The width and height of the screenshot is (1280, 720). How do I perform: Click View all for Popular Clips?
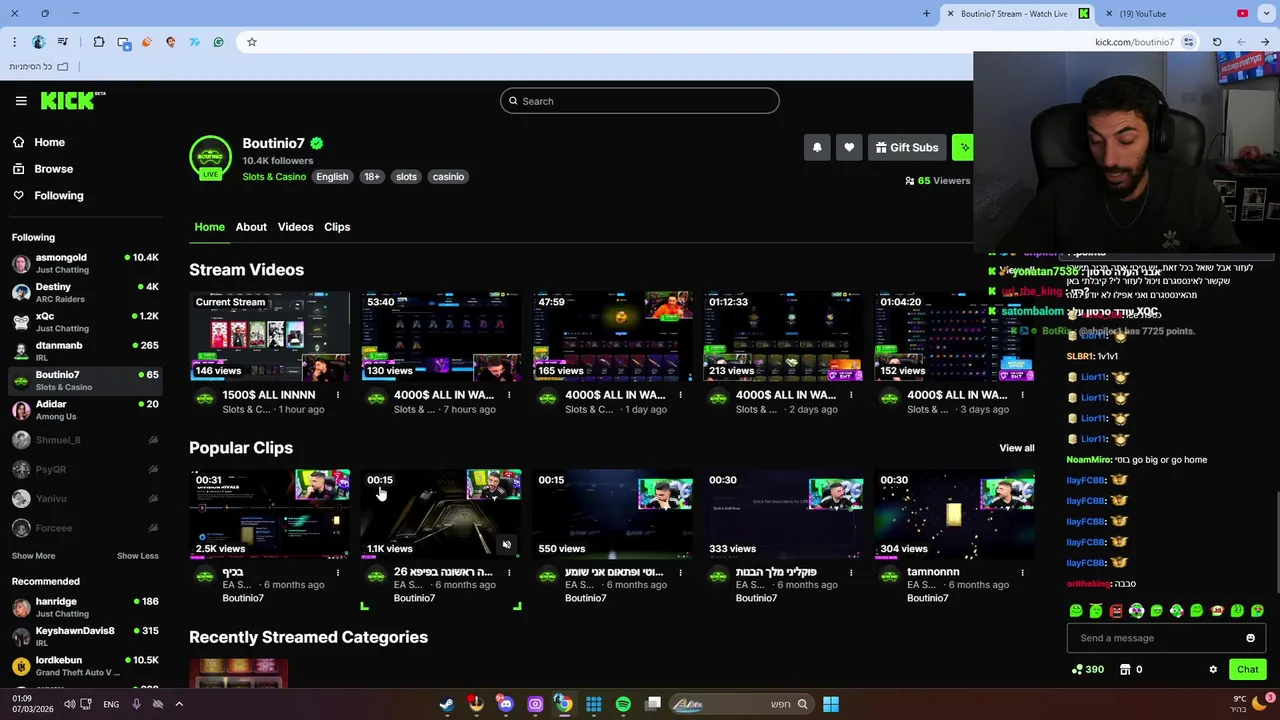click(1017, 448)
